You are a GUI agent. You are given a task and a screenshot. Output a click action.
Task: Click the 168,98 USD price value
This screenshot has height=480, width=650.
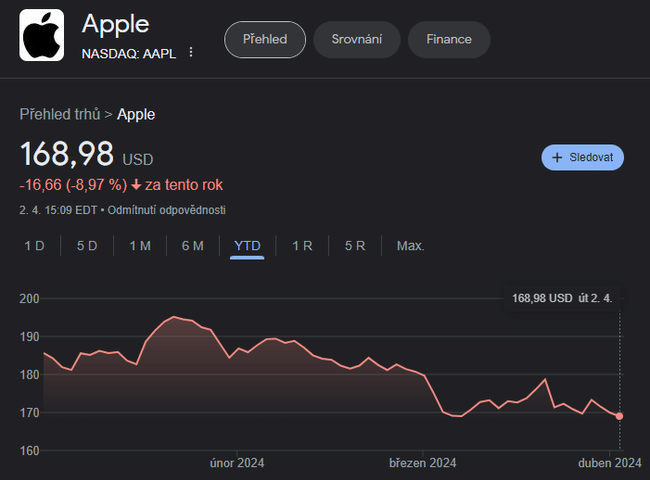pyautogui.click(x=68, y=155)
